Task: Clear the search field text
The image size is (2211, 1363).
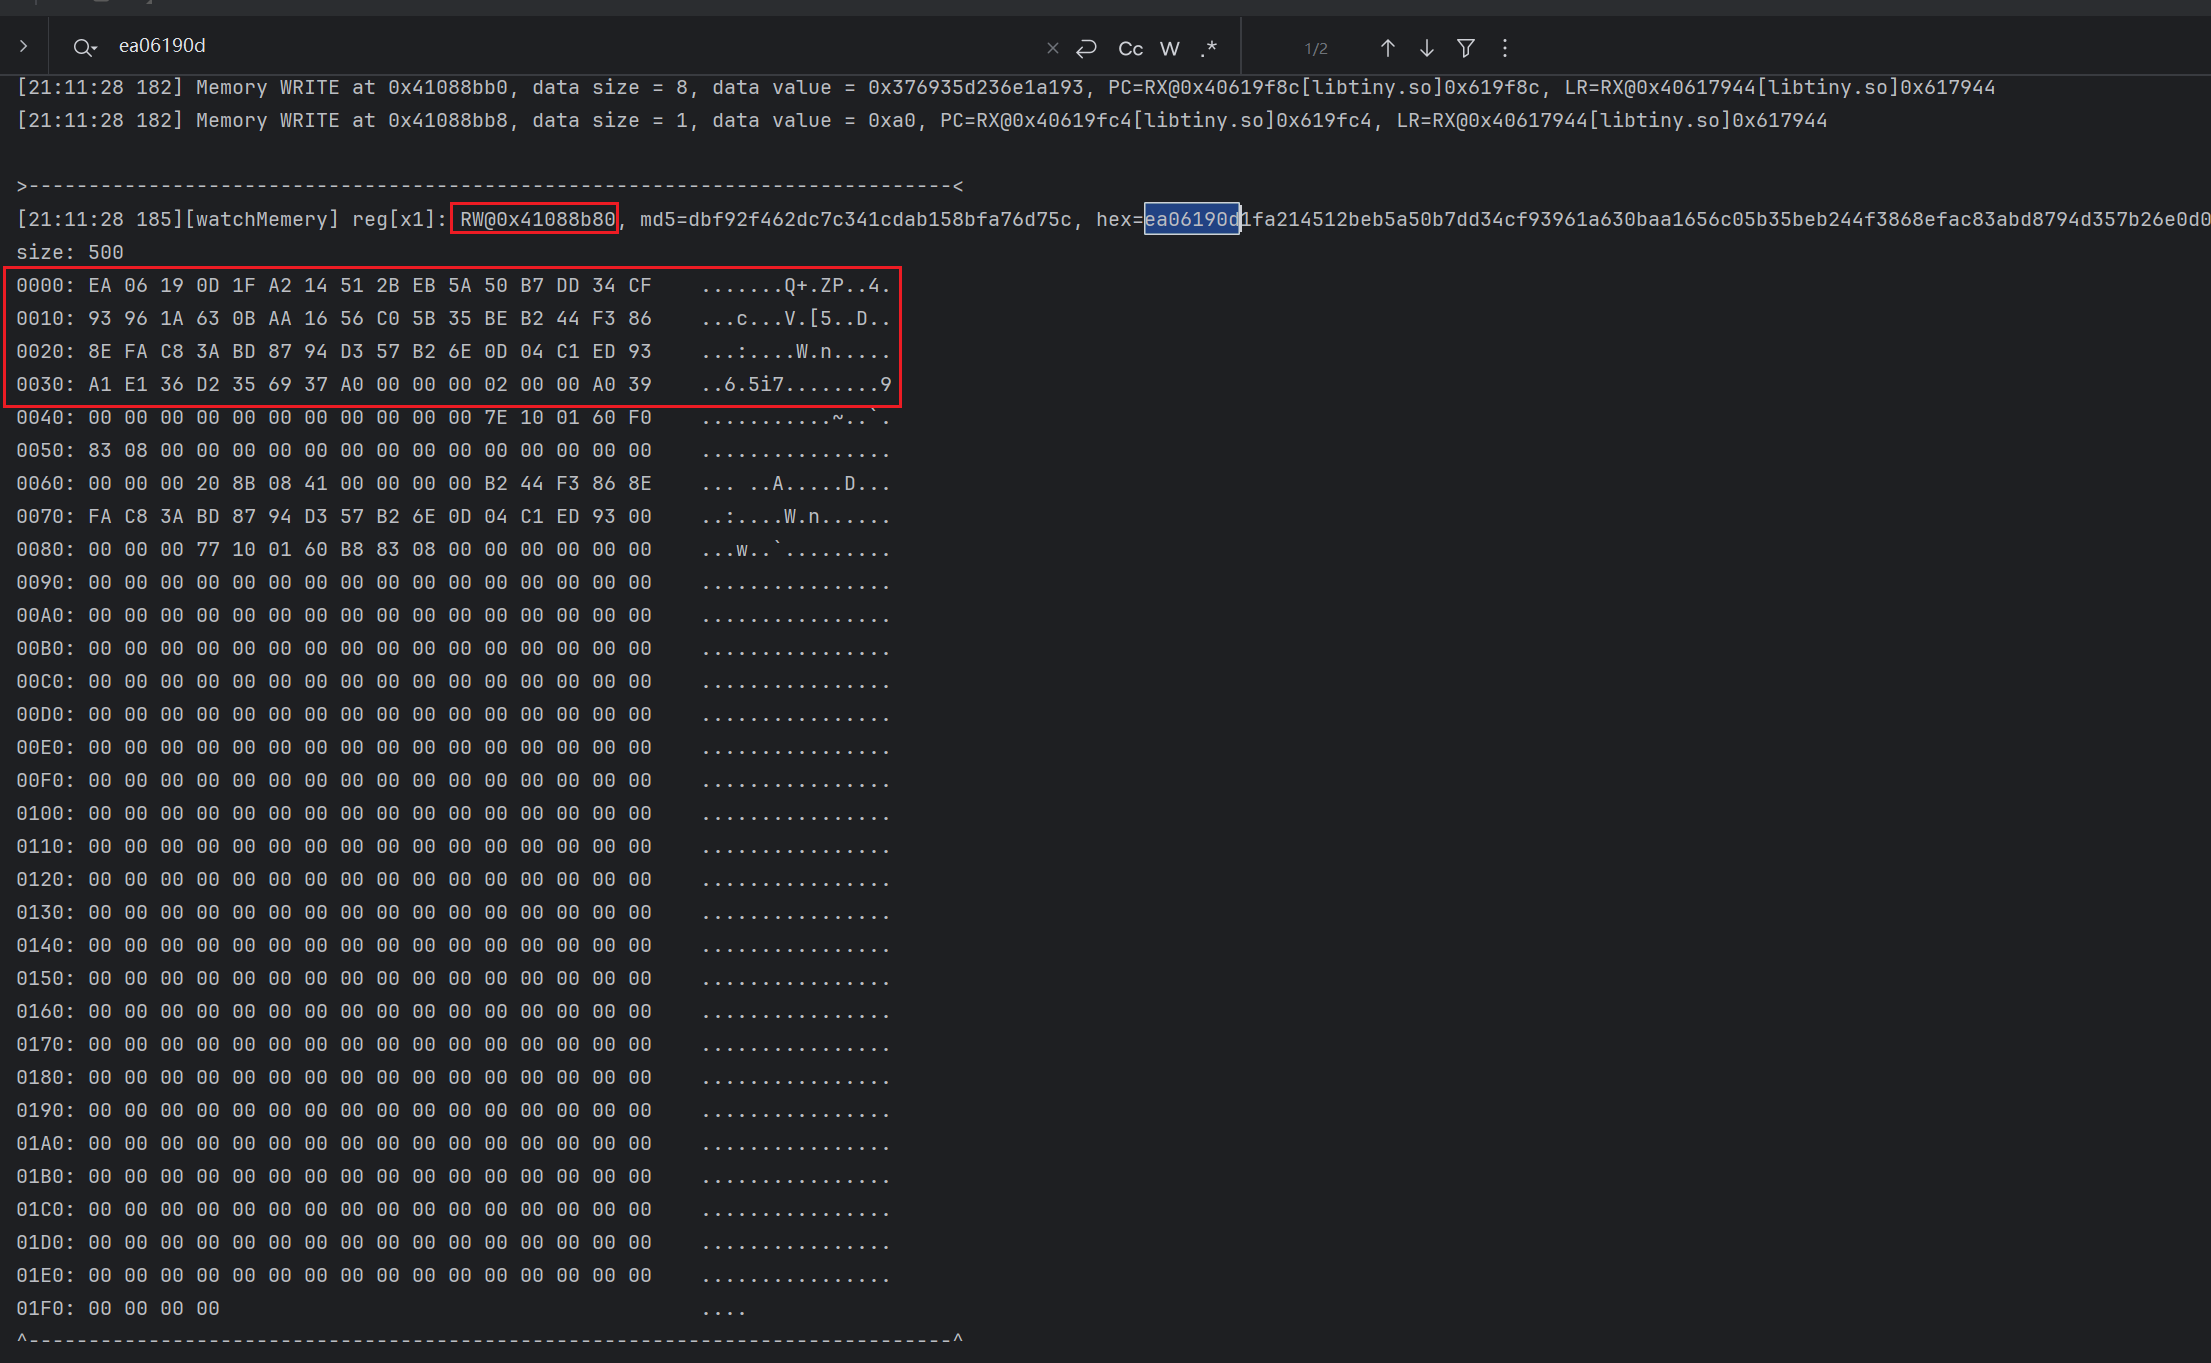Action: (1052, 48)
